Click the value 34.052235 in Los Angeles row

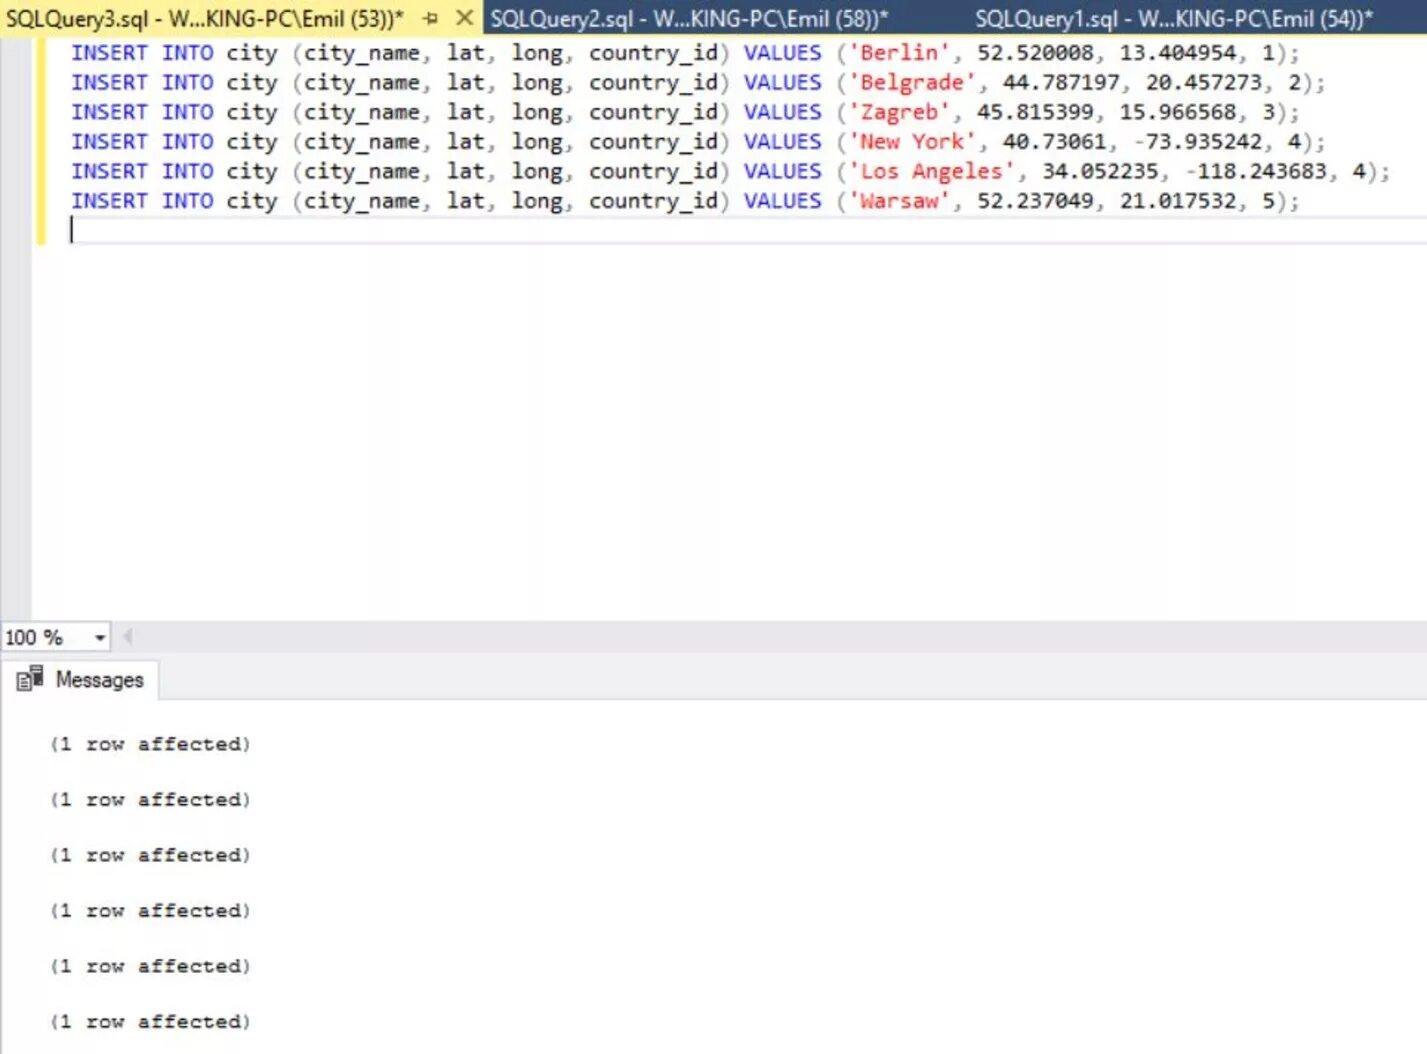(1100, 171)
